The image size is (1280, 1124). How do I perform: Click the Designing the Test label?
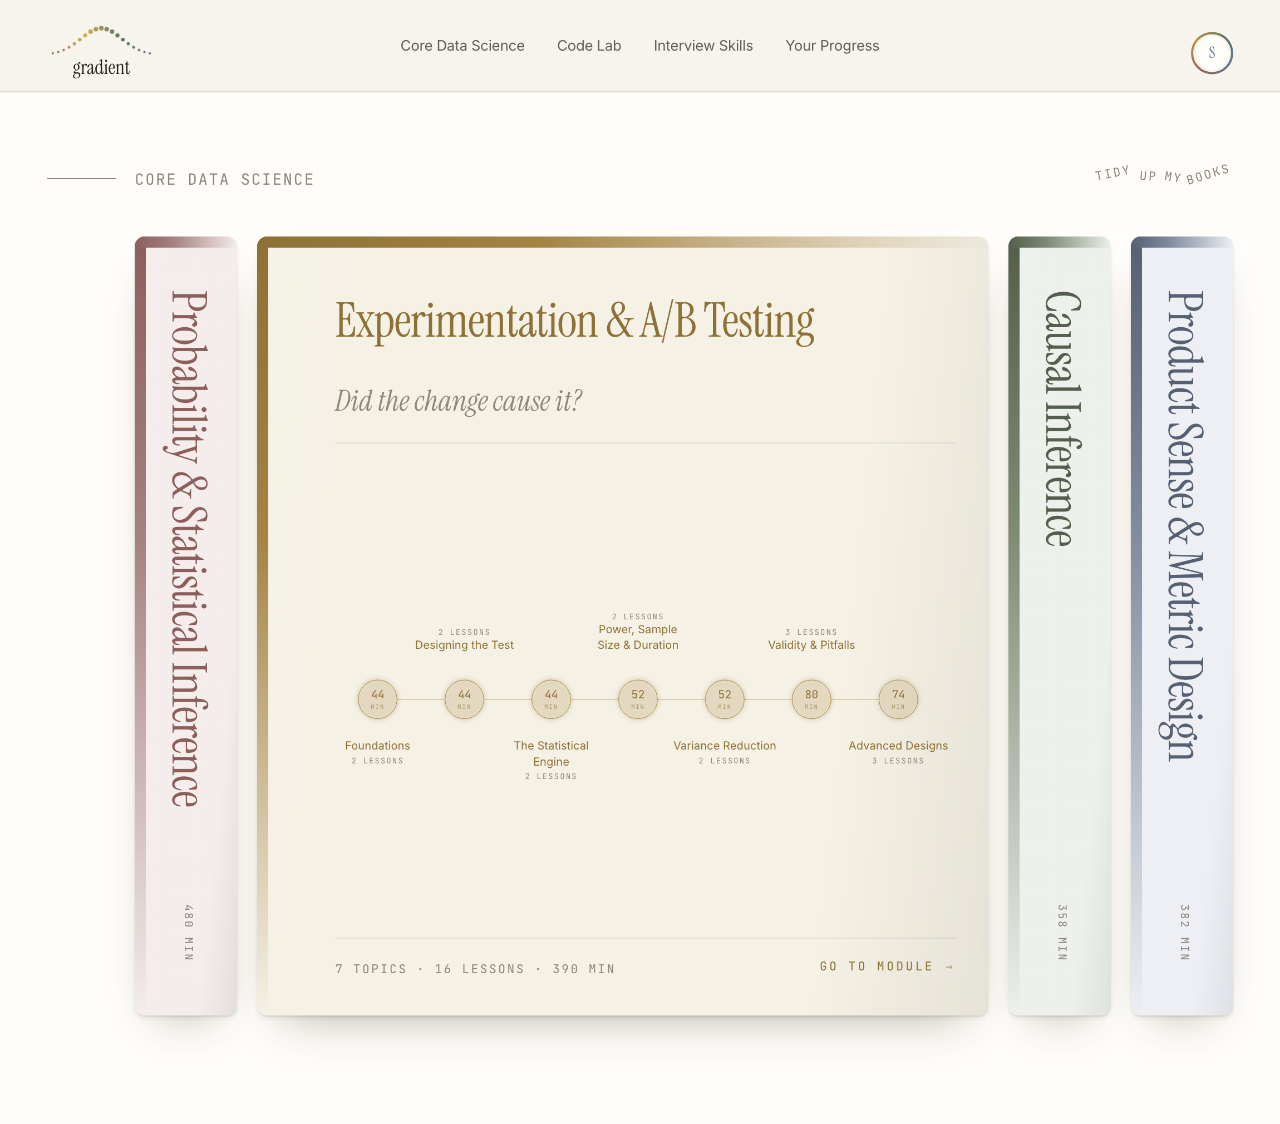pyautogui.click(x=464, y=645)
